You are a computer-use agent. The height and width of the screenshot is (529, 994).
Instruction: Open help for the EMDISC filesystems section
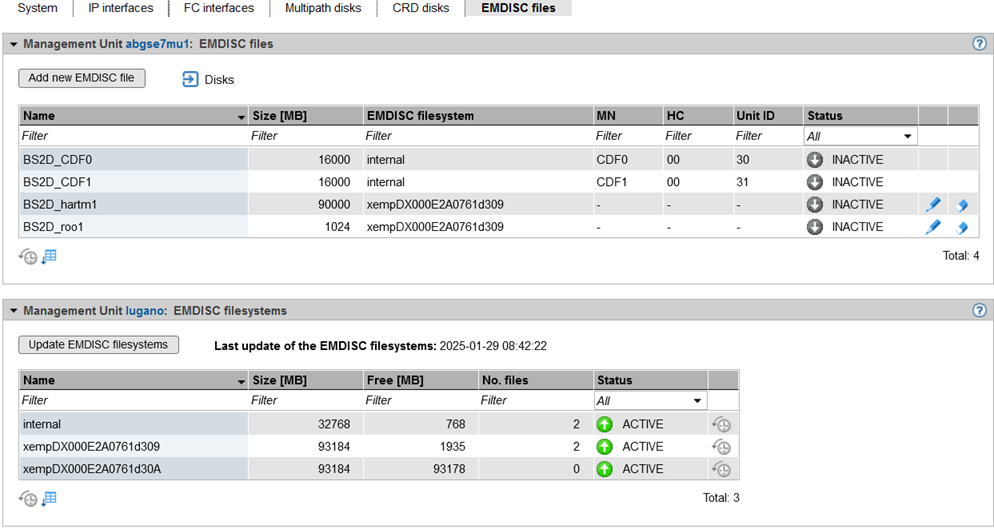click(979, 311)
